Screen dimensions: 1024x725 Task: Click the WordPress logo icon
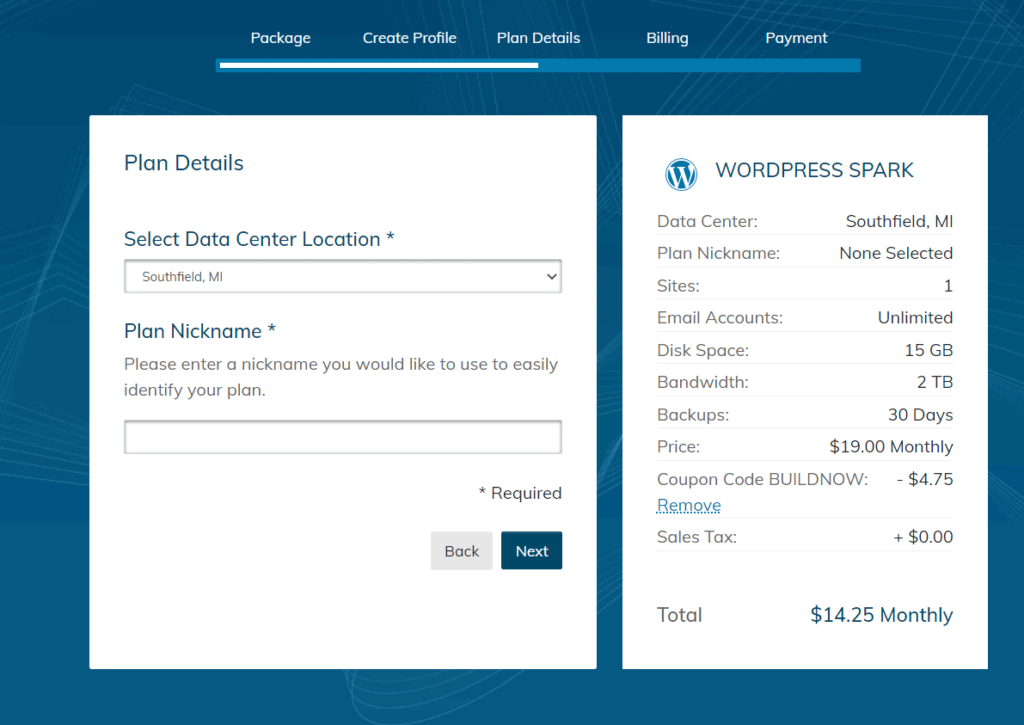[680, 174]
